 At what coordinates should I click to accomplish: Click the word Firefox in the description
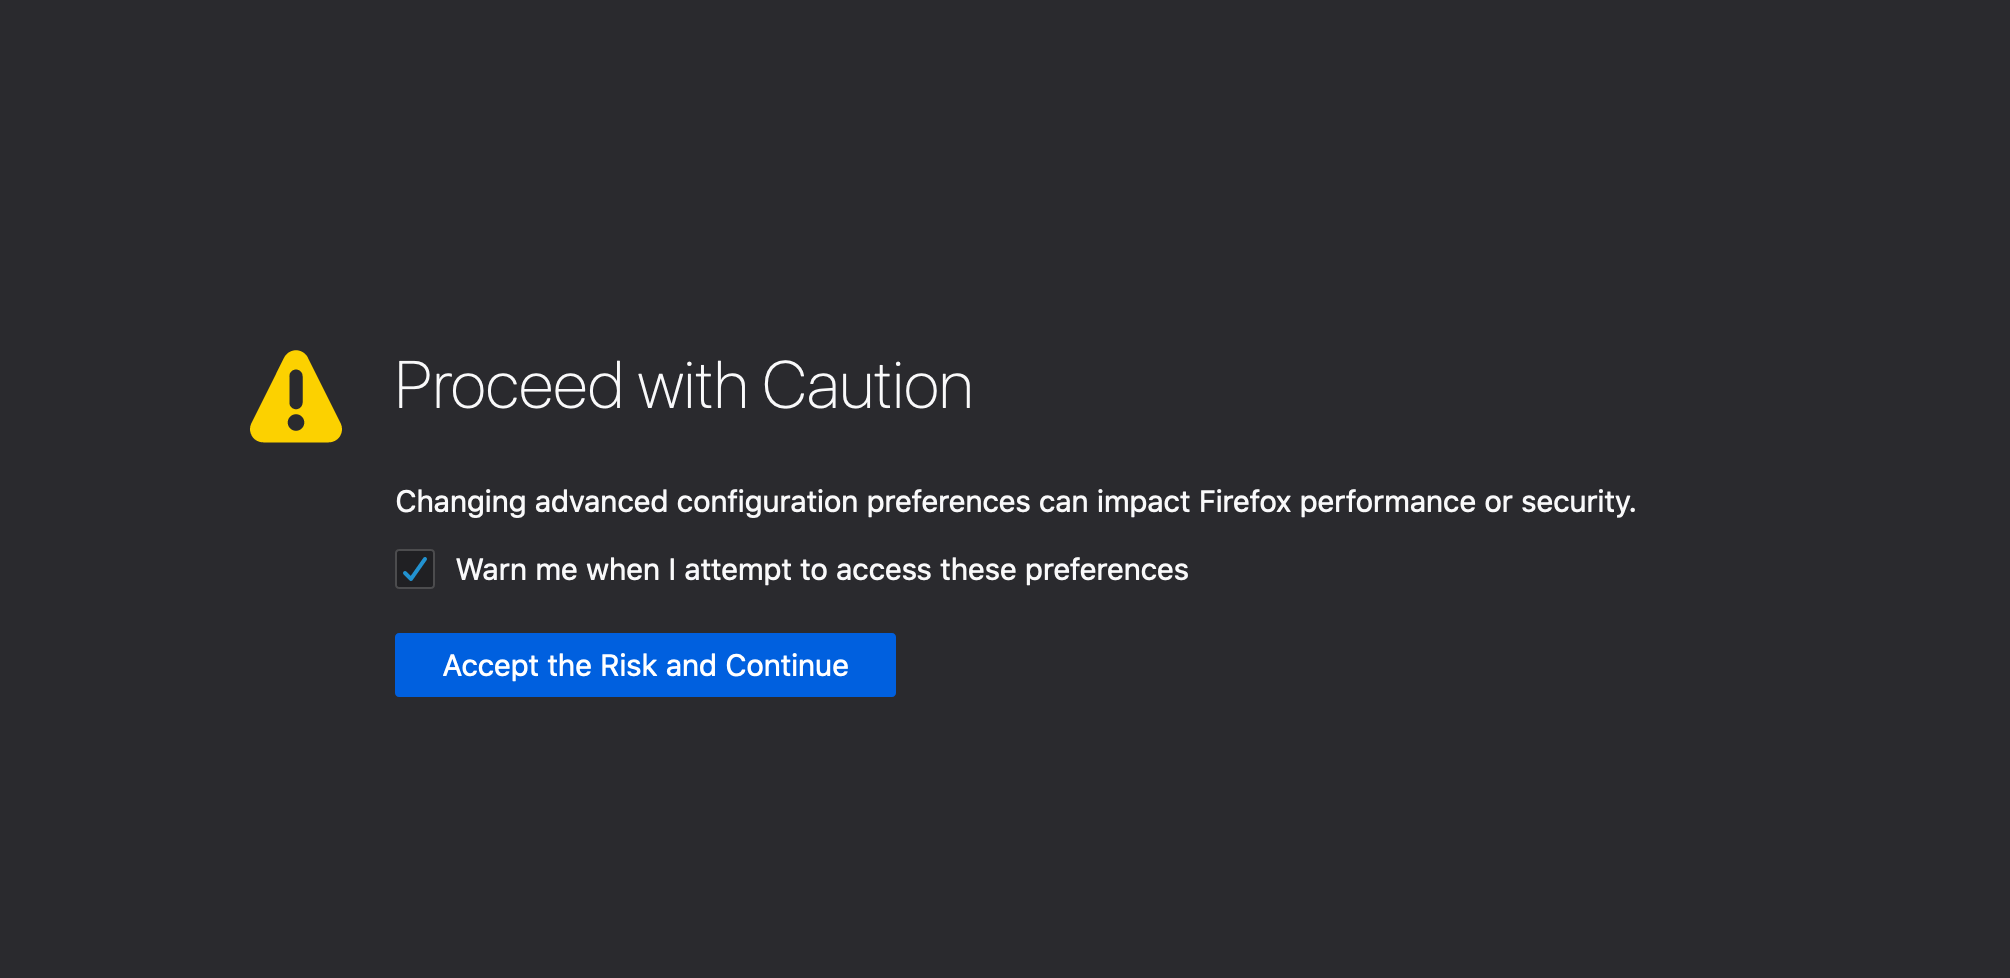(x=1245, y=501)
